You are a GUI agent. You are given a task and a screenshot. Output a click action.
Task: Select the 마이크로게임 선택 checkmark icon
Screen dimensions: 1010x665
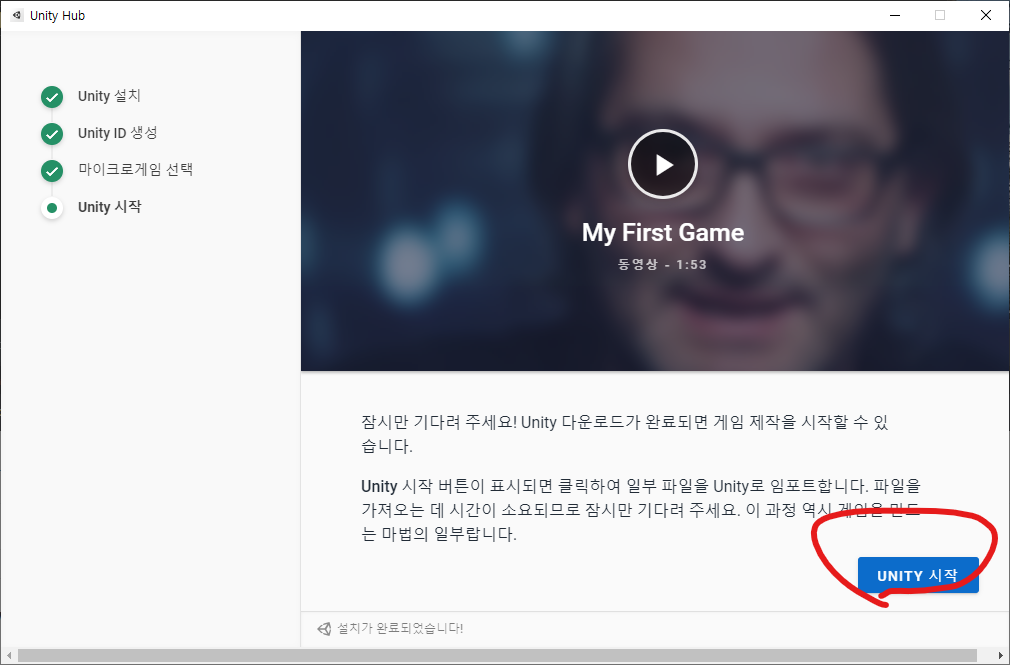pos(52,171)
